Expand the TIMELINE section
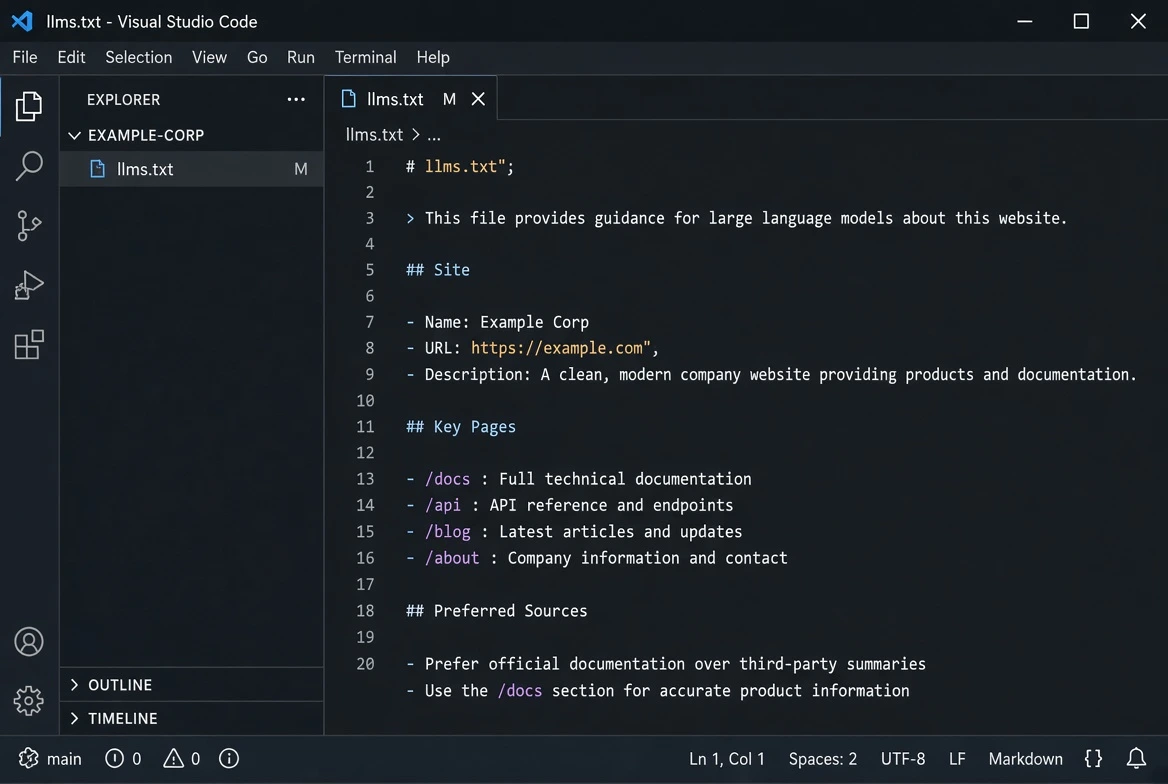Screen dimensions: 1168x784 click(74, 718)
